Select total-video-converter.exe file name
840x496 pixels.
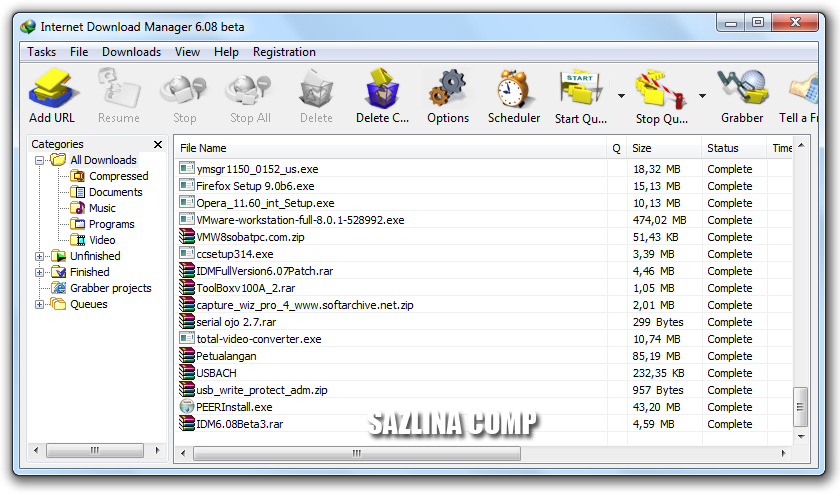pyautogui.click(x=259, y=339)
